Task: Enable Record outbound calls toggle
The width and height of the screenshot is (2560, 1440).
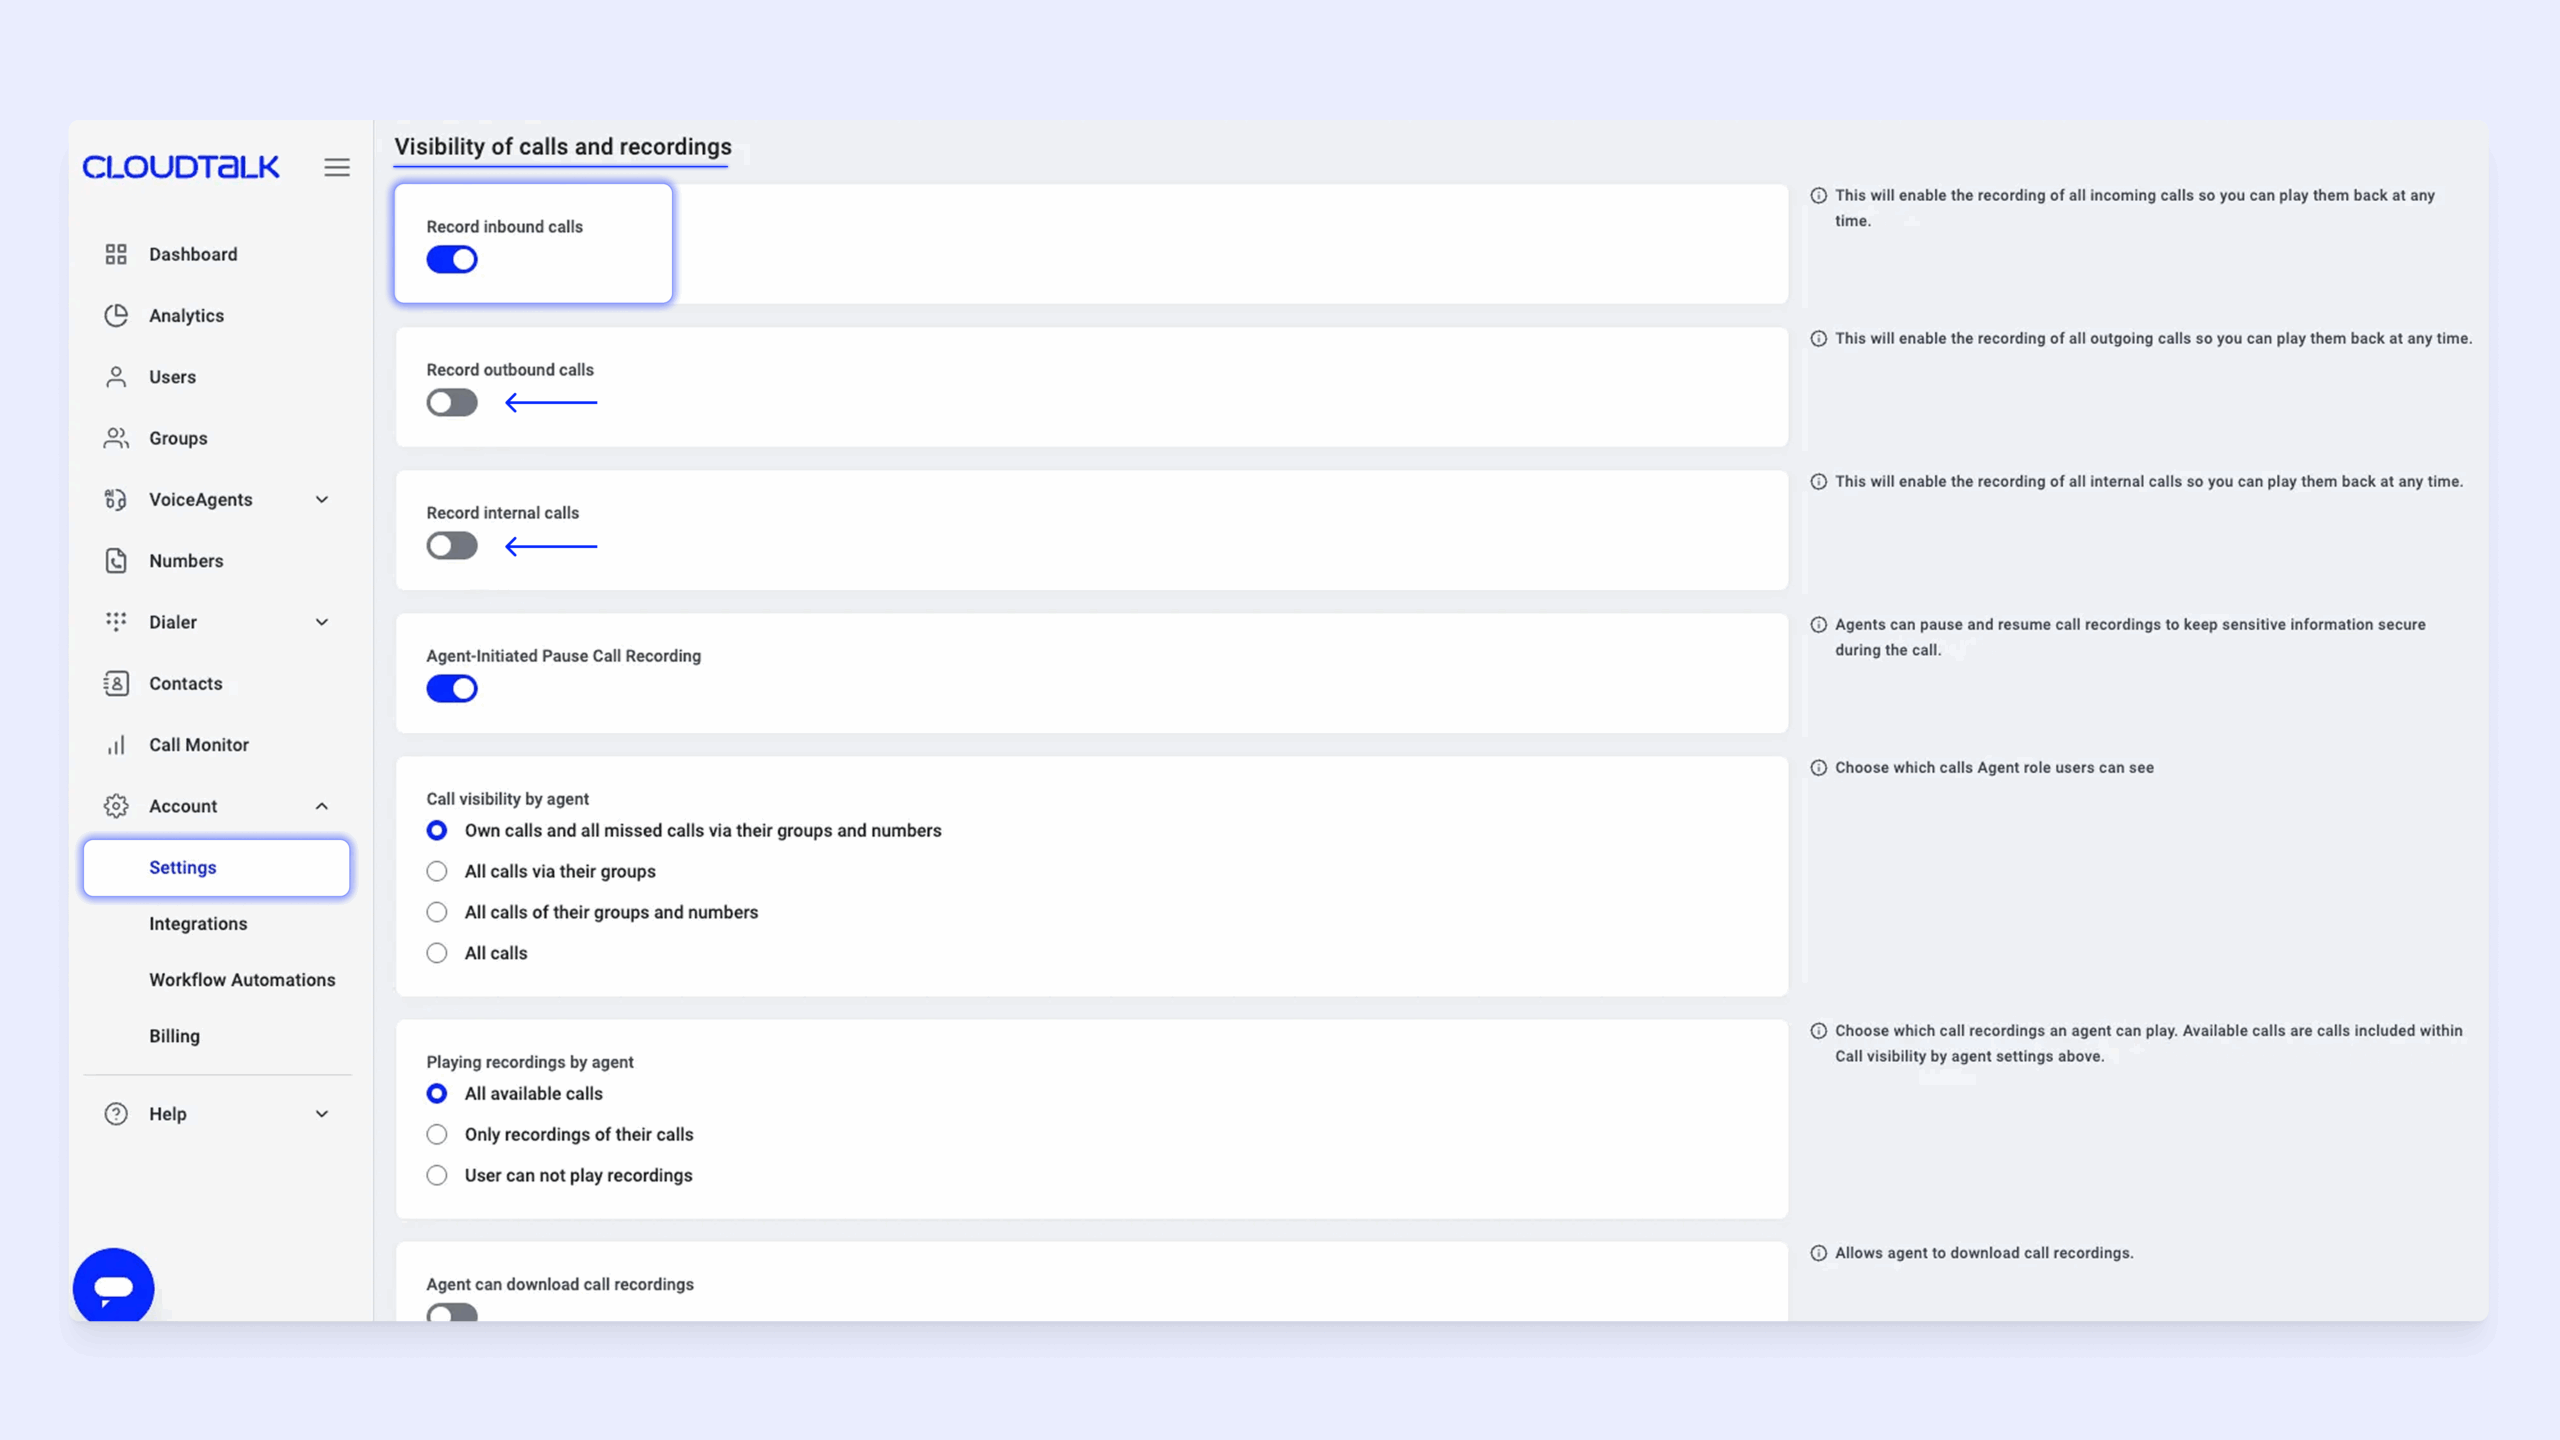Action: [452, 403]
